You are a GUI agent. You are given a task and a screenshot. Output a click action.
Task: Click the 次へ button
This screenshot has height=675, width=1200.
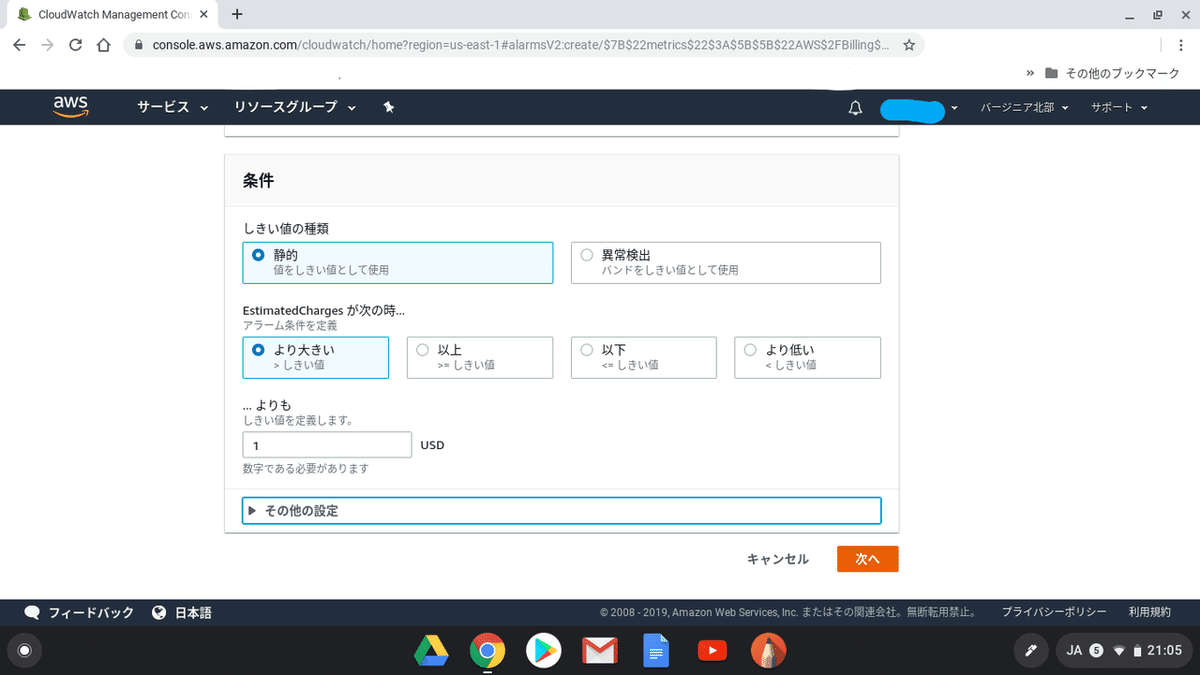866,559
